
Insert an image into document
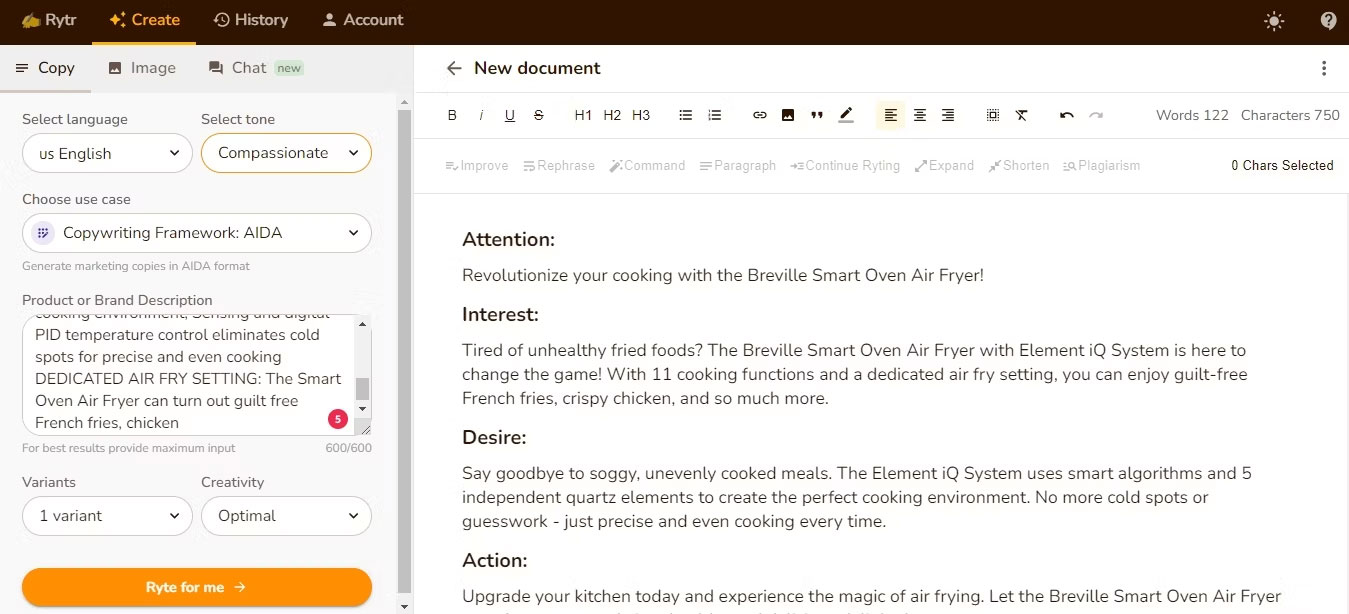coord(788,115)
